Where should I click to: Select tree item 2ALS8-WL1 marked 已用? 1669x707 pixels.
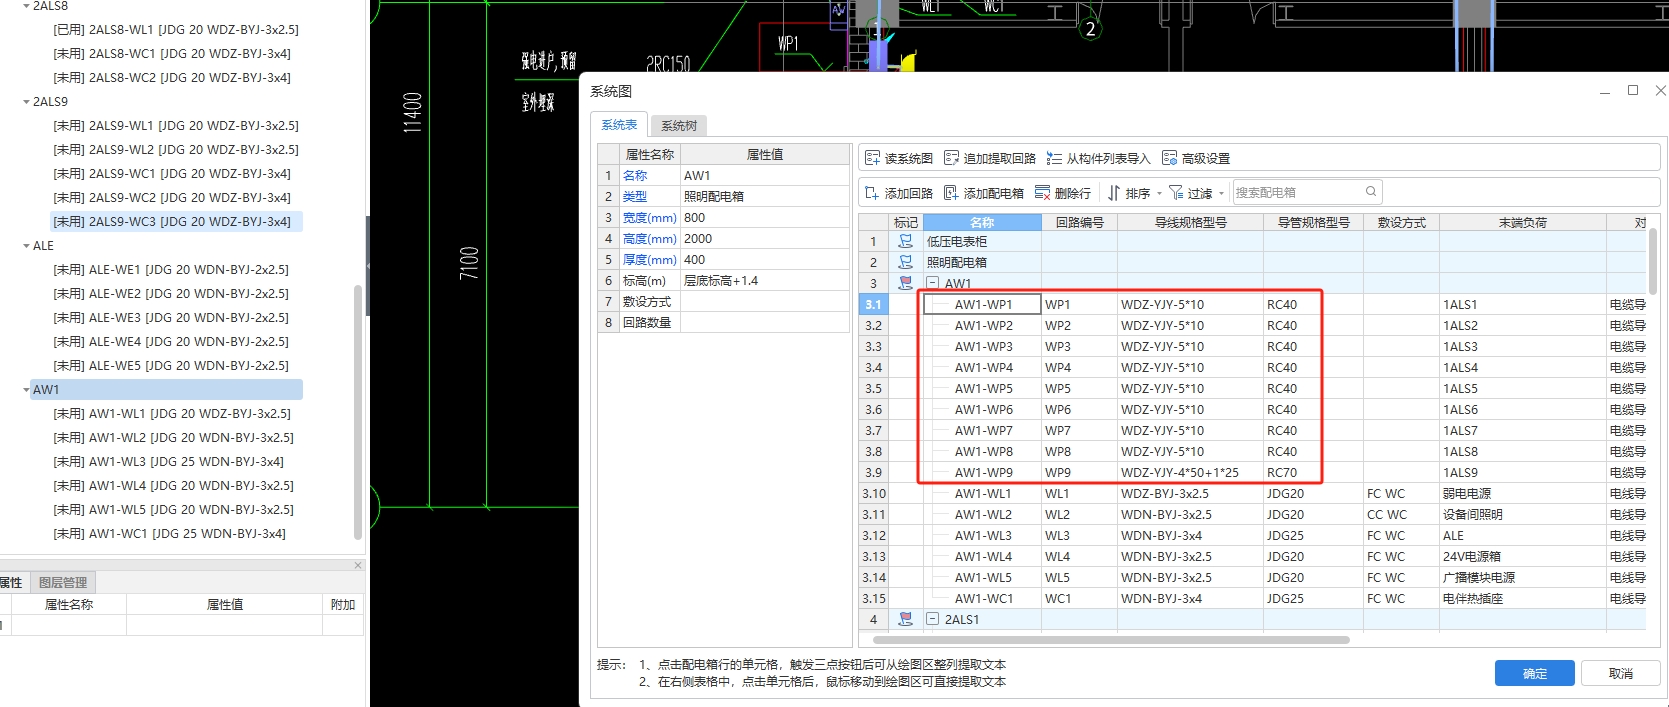click(176, 30)
